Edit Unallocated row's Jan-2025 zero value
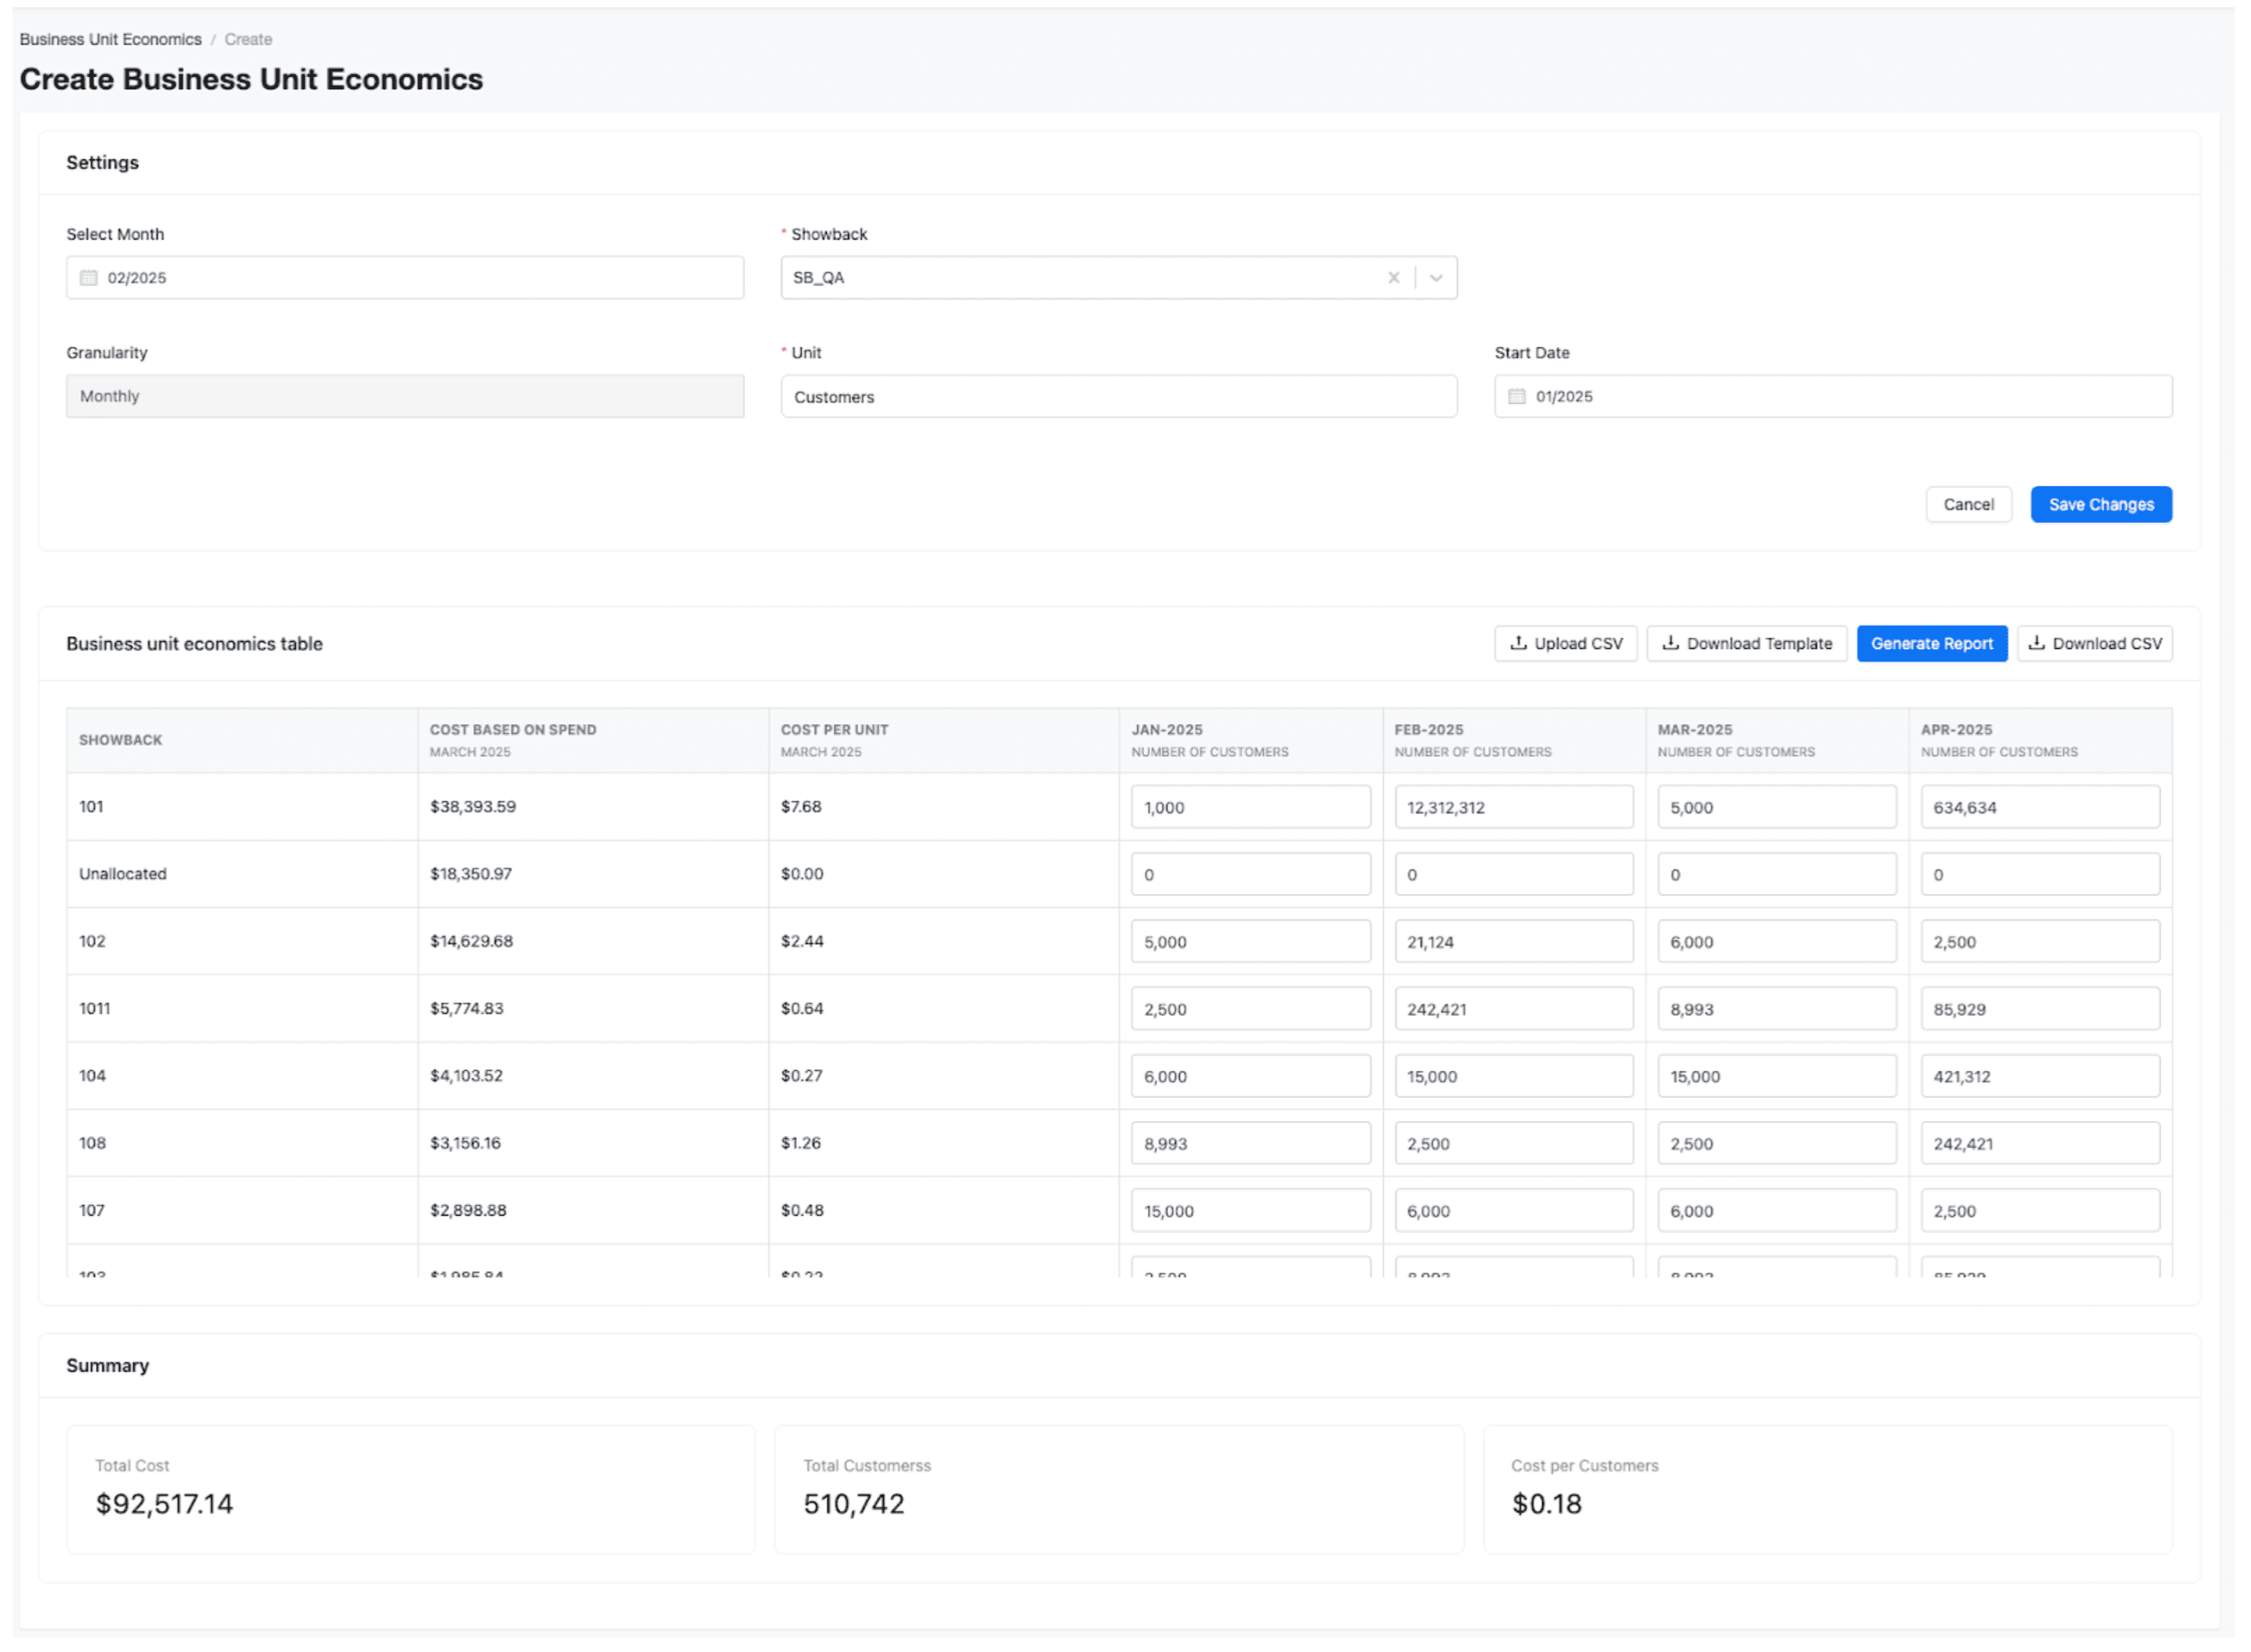 pyautogui.click(x=1250, y=873)
